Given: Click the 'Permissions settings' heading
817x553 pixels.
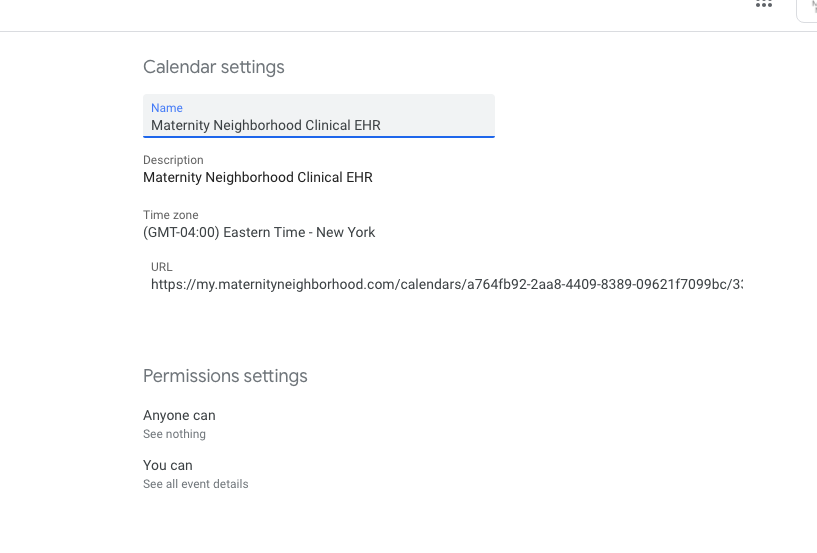Looking at the screenshot, I should coord(225,376).
